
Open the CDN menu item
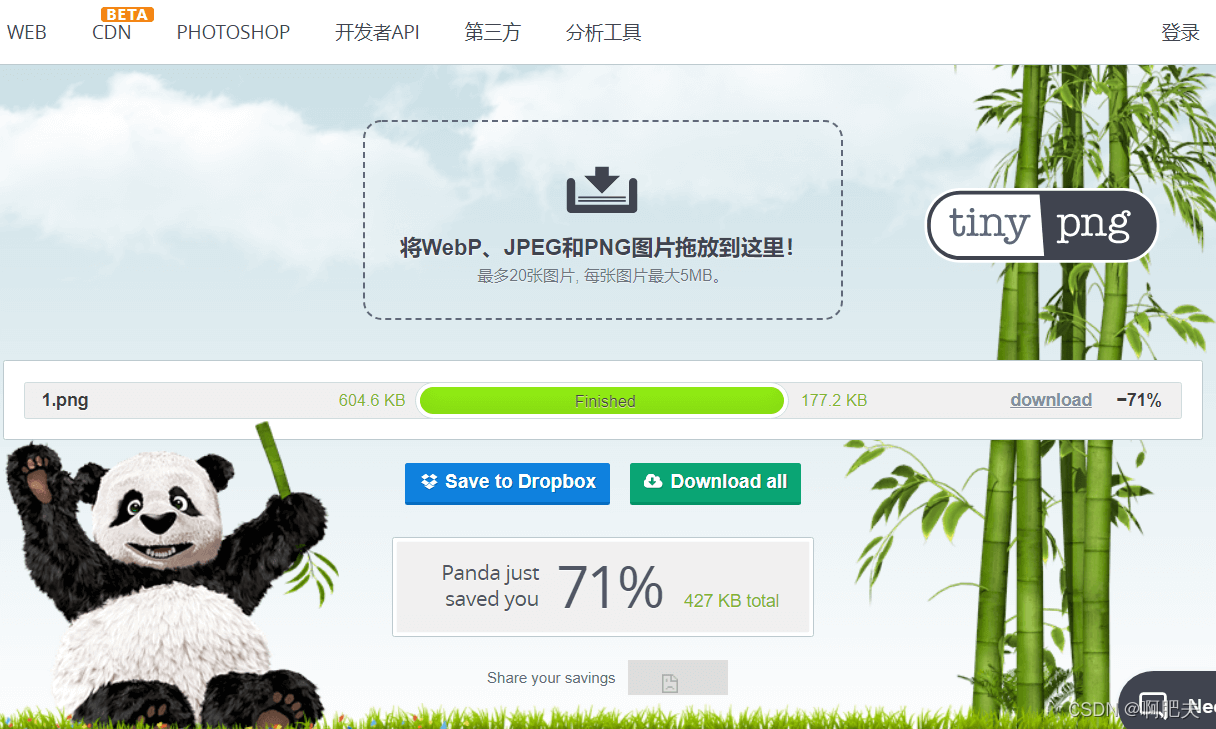111,32
